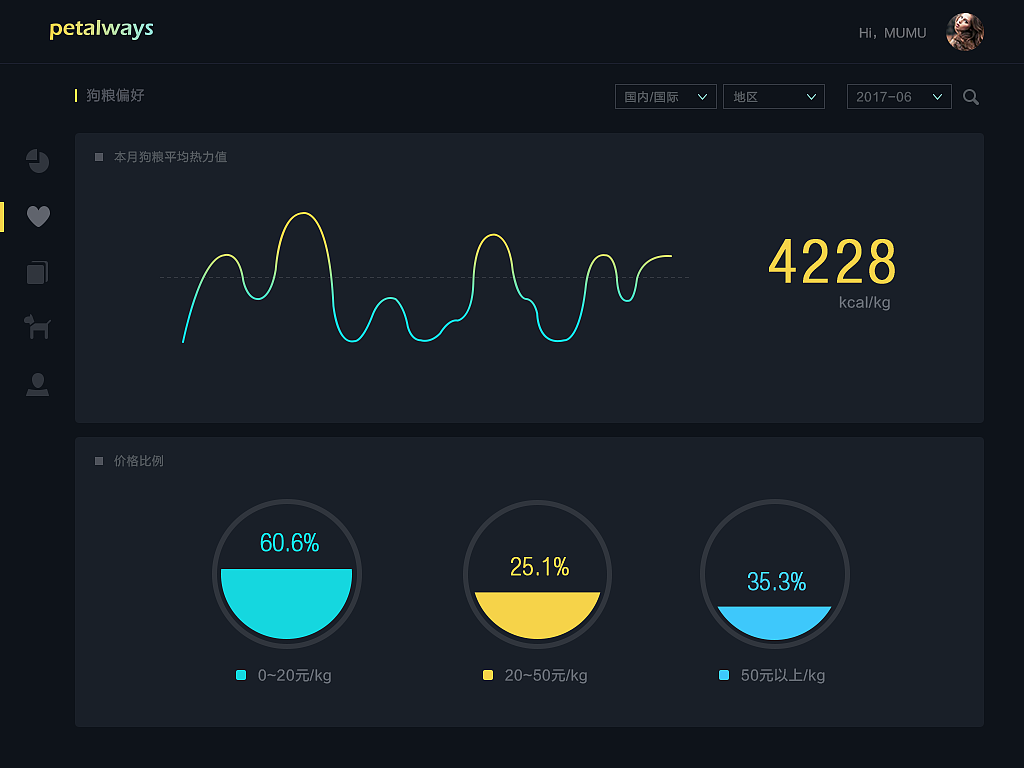Click the petalways logo
Screen dimensions: 1024x768
(101, 29)
